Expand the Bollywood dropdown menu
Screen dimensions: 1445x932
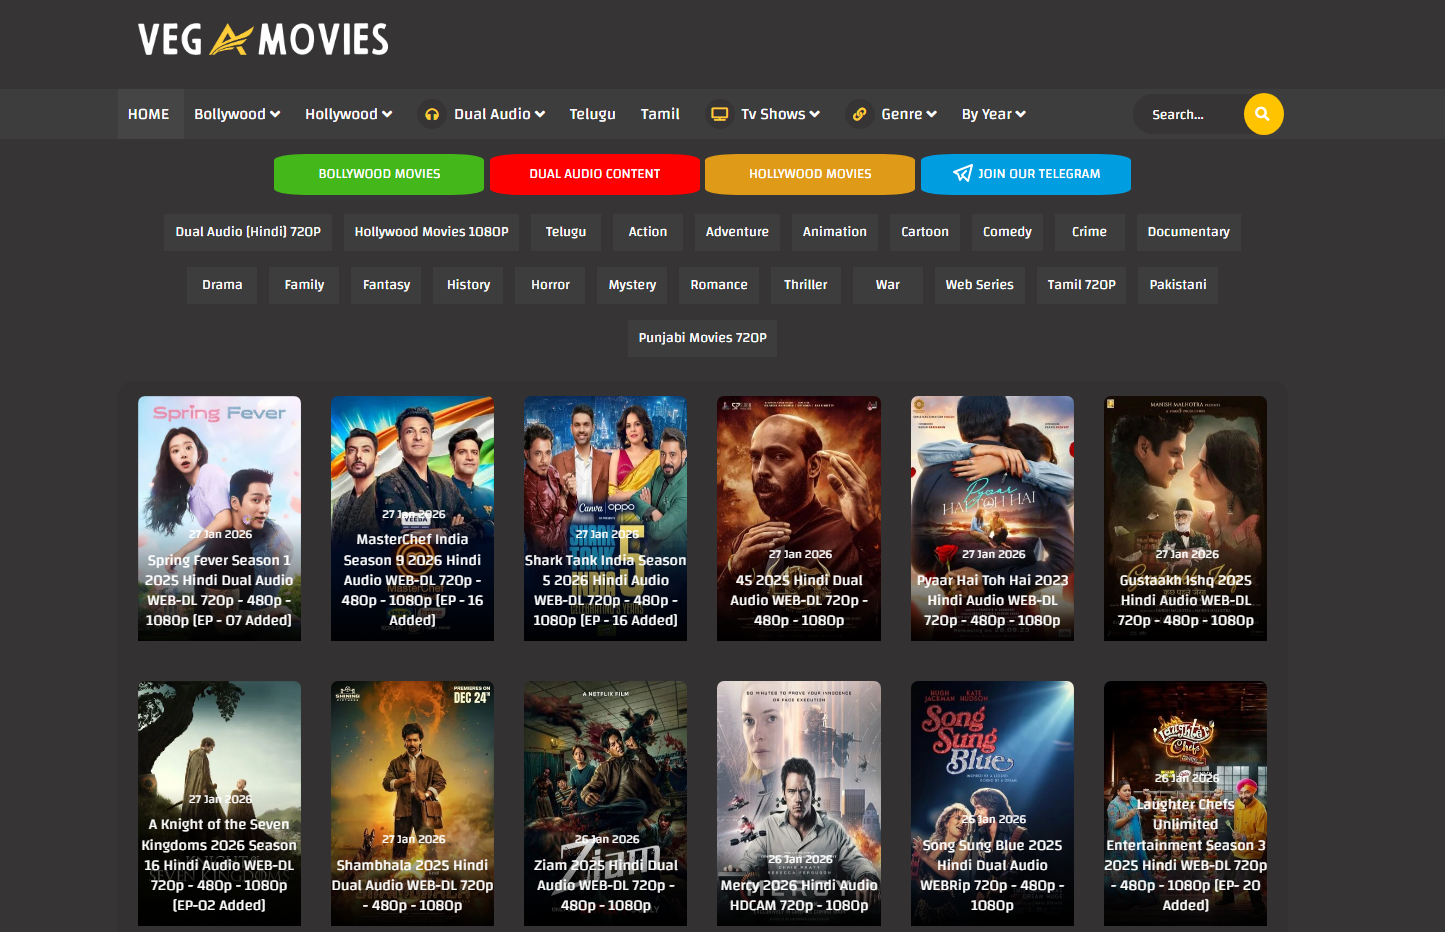[x=237, y=114]
